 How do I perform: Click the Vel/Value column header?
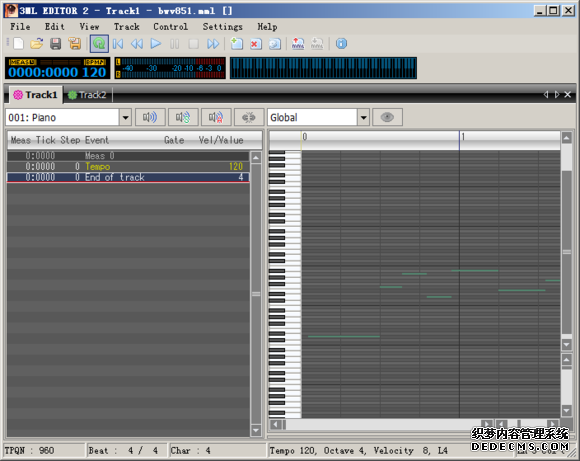point(221,140)
